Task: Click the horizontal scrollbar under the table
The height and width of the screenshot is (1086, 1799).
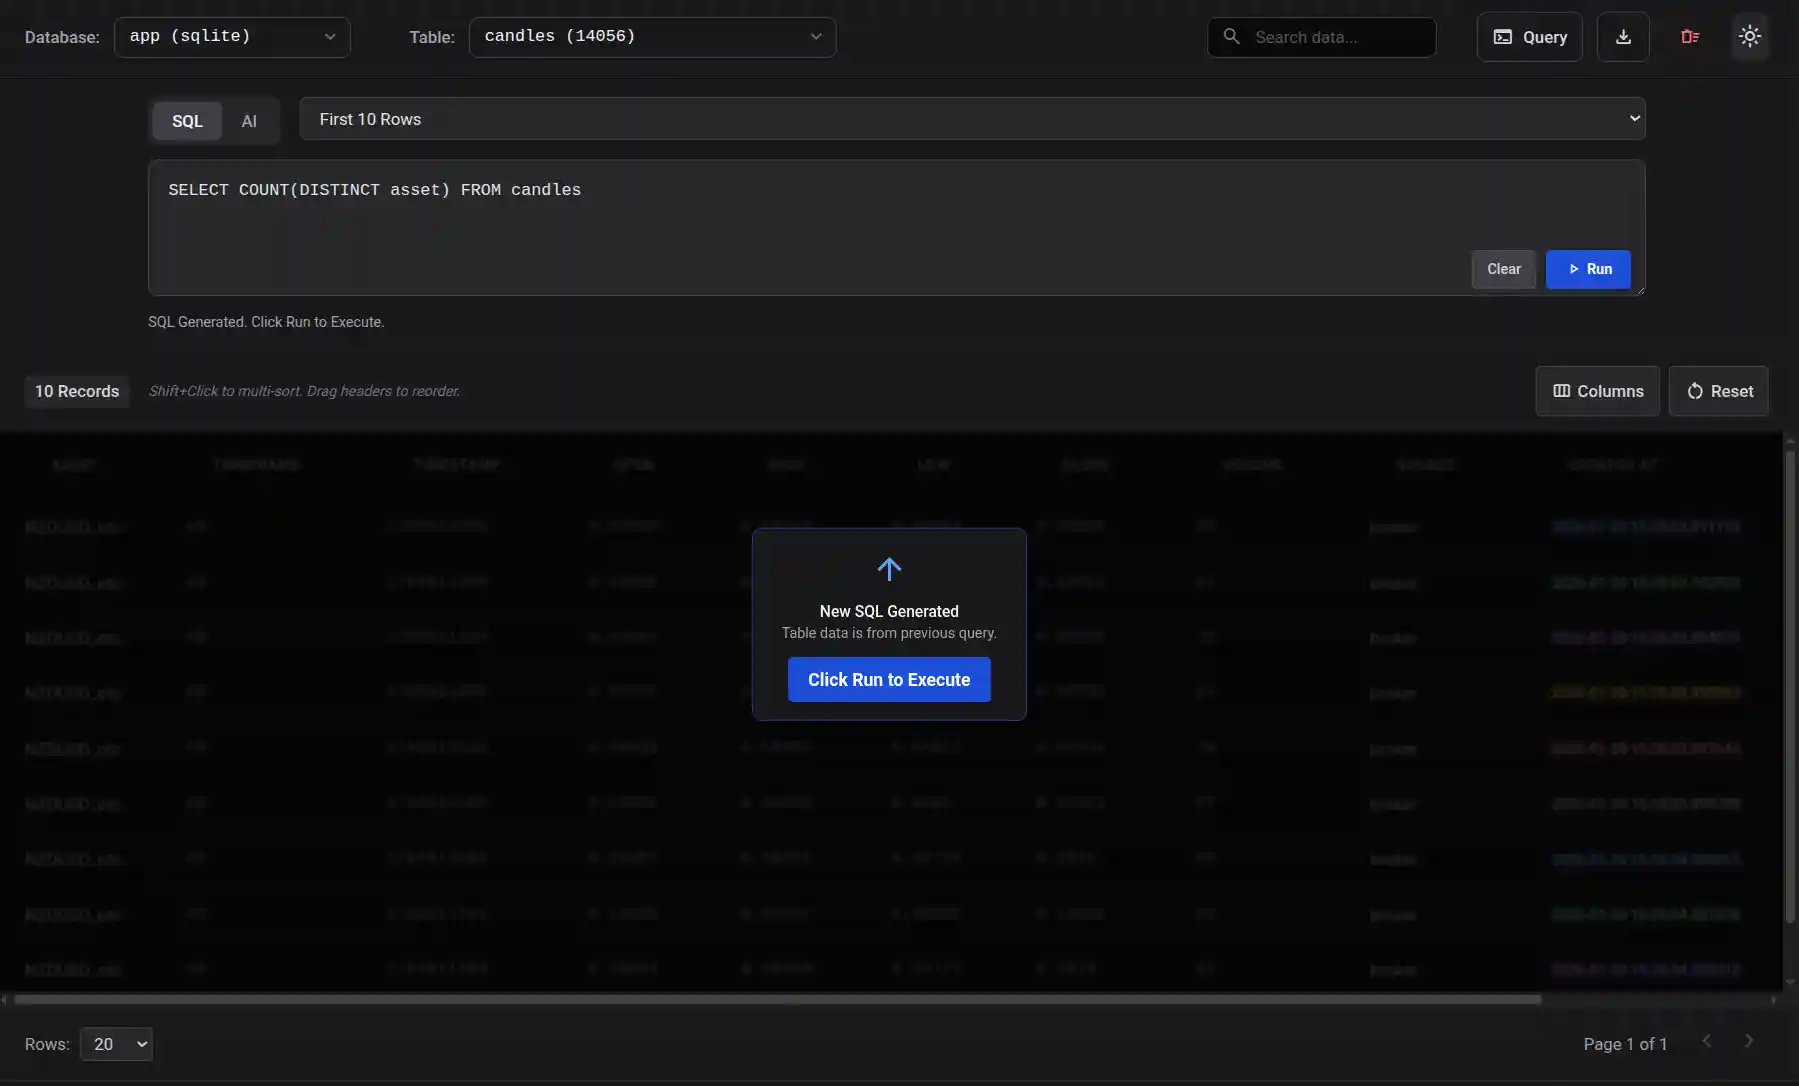Action: [x=777, y=999]
